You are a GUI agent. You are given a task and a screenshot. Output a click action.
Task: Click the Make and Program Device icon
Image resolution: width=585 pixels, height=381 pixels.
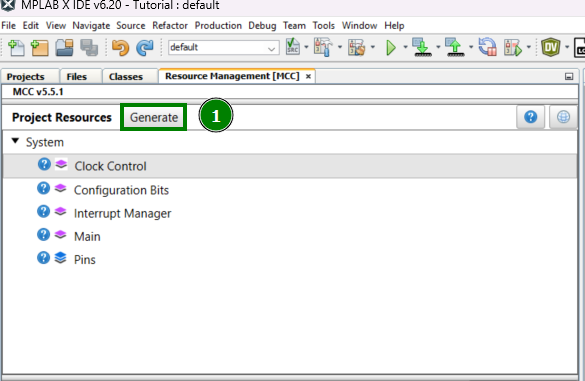tap(422, 47)
